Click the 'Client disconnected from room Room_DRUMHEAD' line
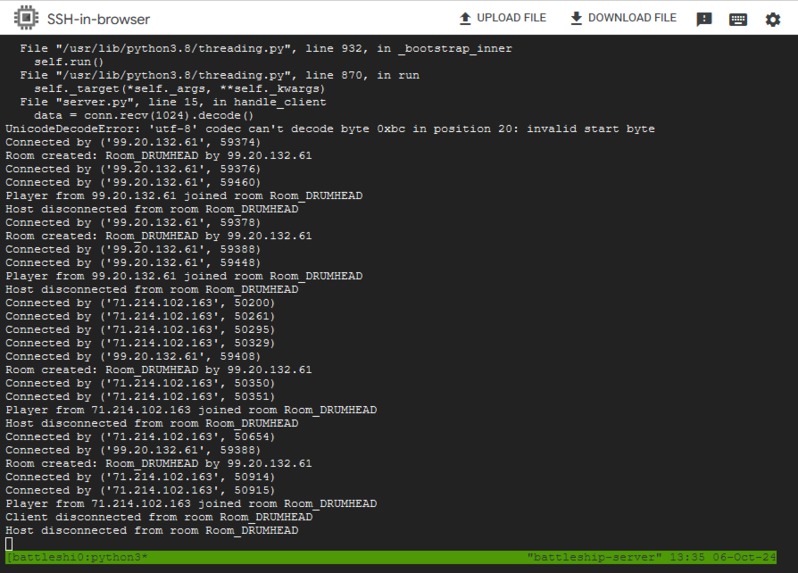798x573 pixels. click(159, 518)
